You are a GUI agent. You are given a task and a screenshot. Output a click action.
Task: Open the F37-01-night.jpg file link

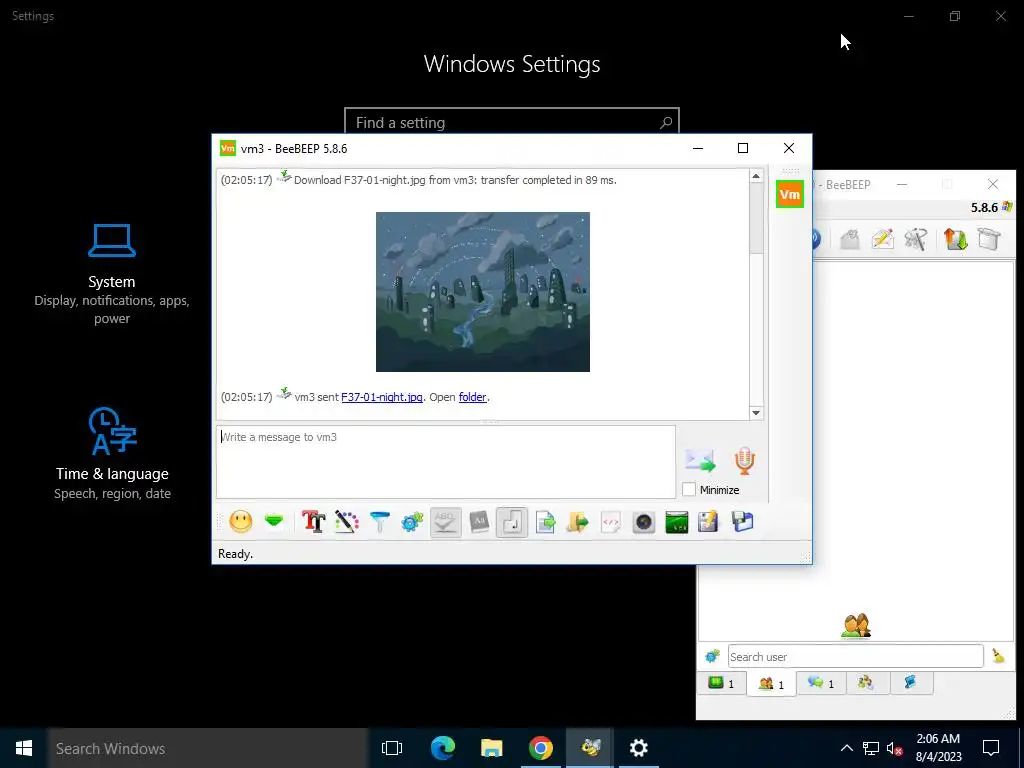pos(382,397)
